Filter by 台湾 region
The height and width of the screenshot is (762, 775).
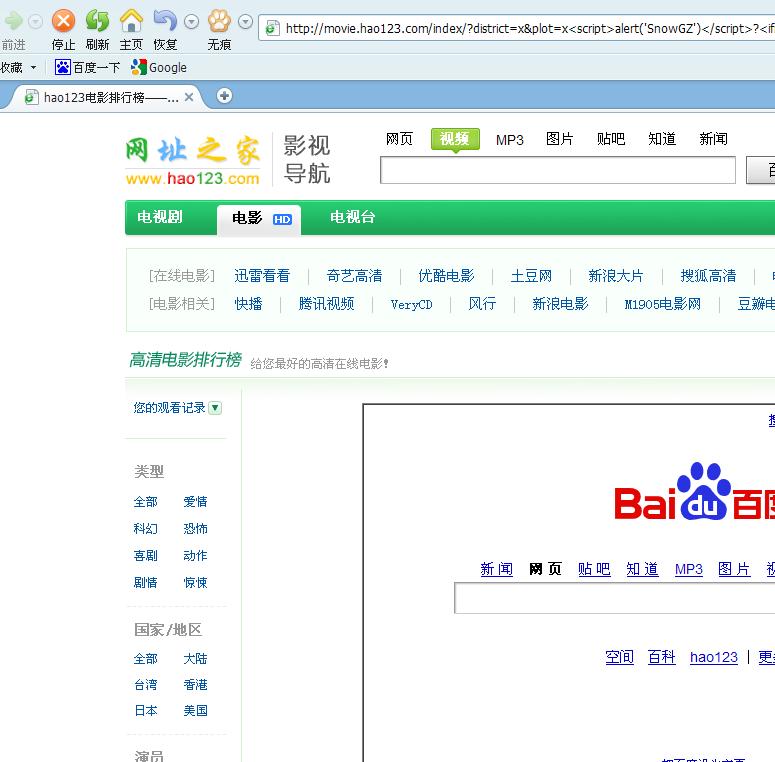(145, 684)
